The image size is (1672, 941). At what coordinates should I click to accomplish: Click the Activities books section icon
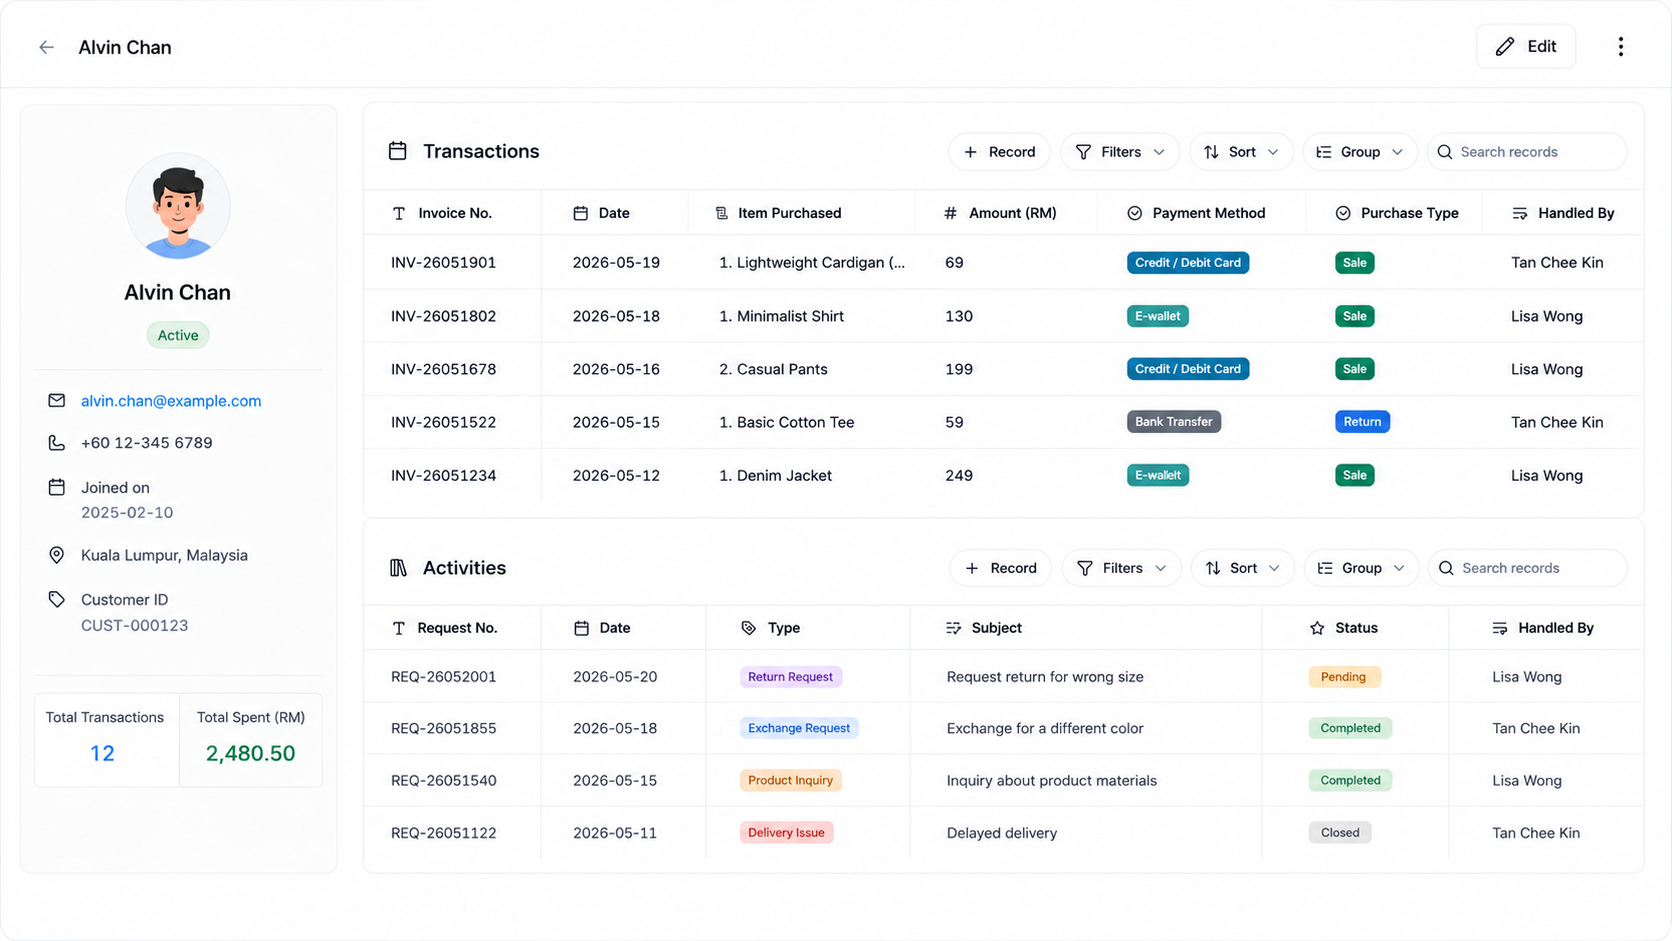(398, 568)
